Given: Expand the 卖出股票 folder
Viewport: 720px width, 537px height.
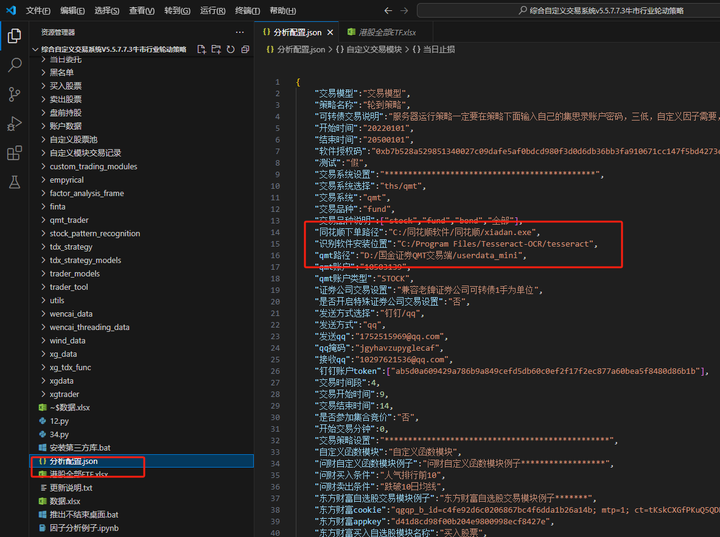Looking at the screenshot, I should tap(66, 99).
